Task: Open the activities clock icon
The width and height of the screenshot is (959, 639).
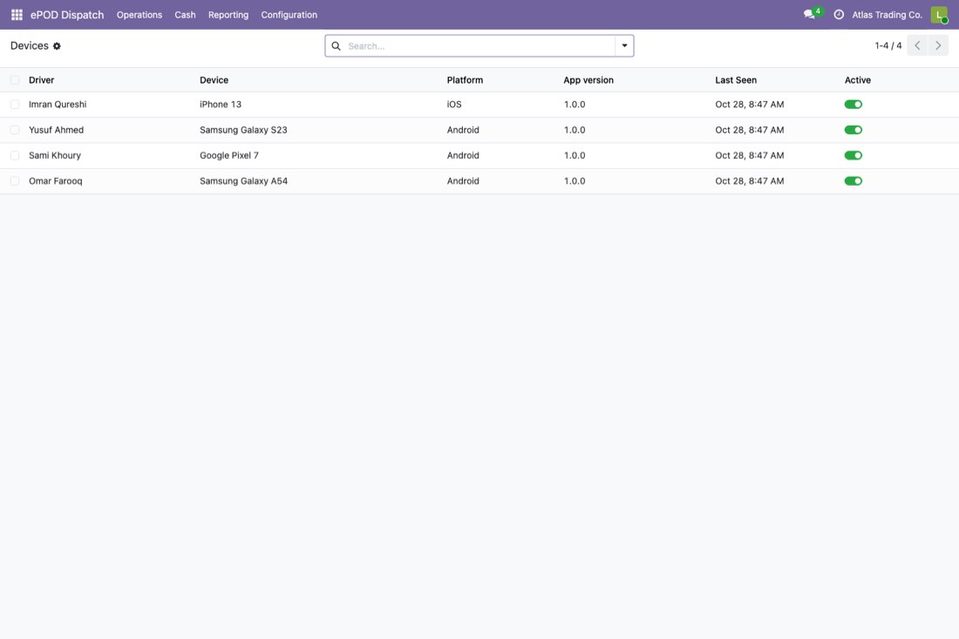Action: pyautogui.click(x=839, y=15)
